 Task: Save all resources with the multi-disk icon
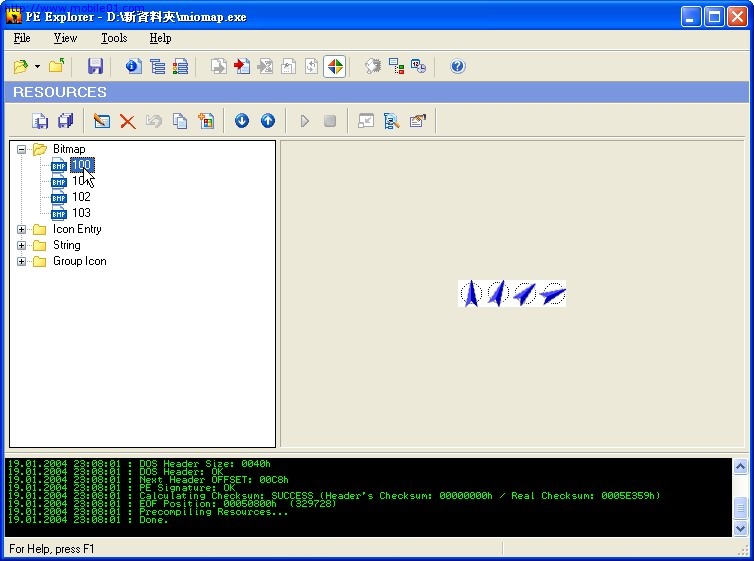click(x=65, y=121)
